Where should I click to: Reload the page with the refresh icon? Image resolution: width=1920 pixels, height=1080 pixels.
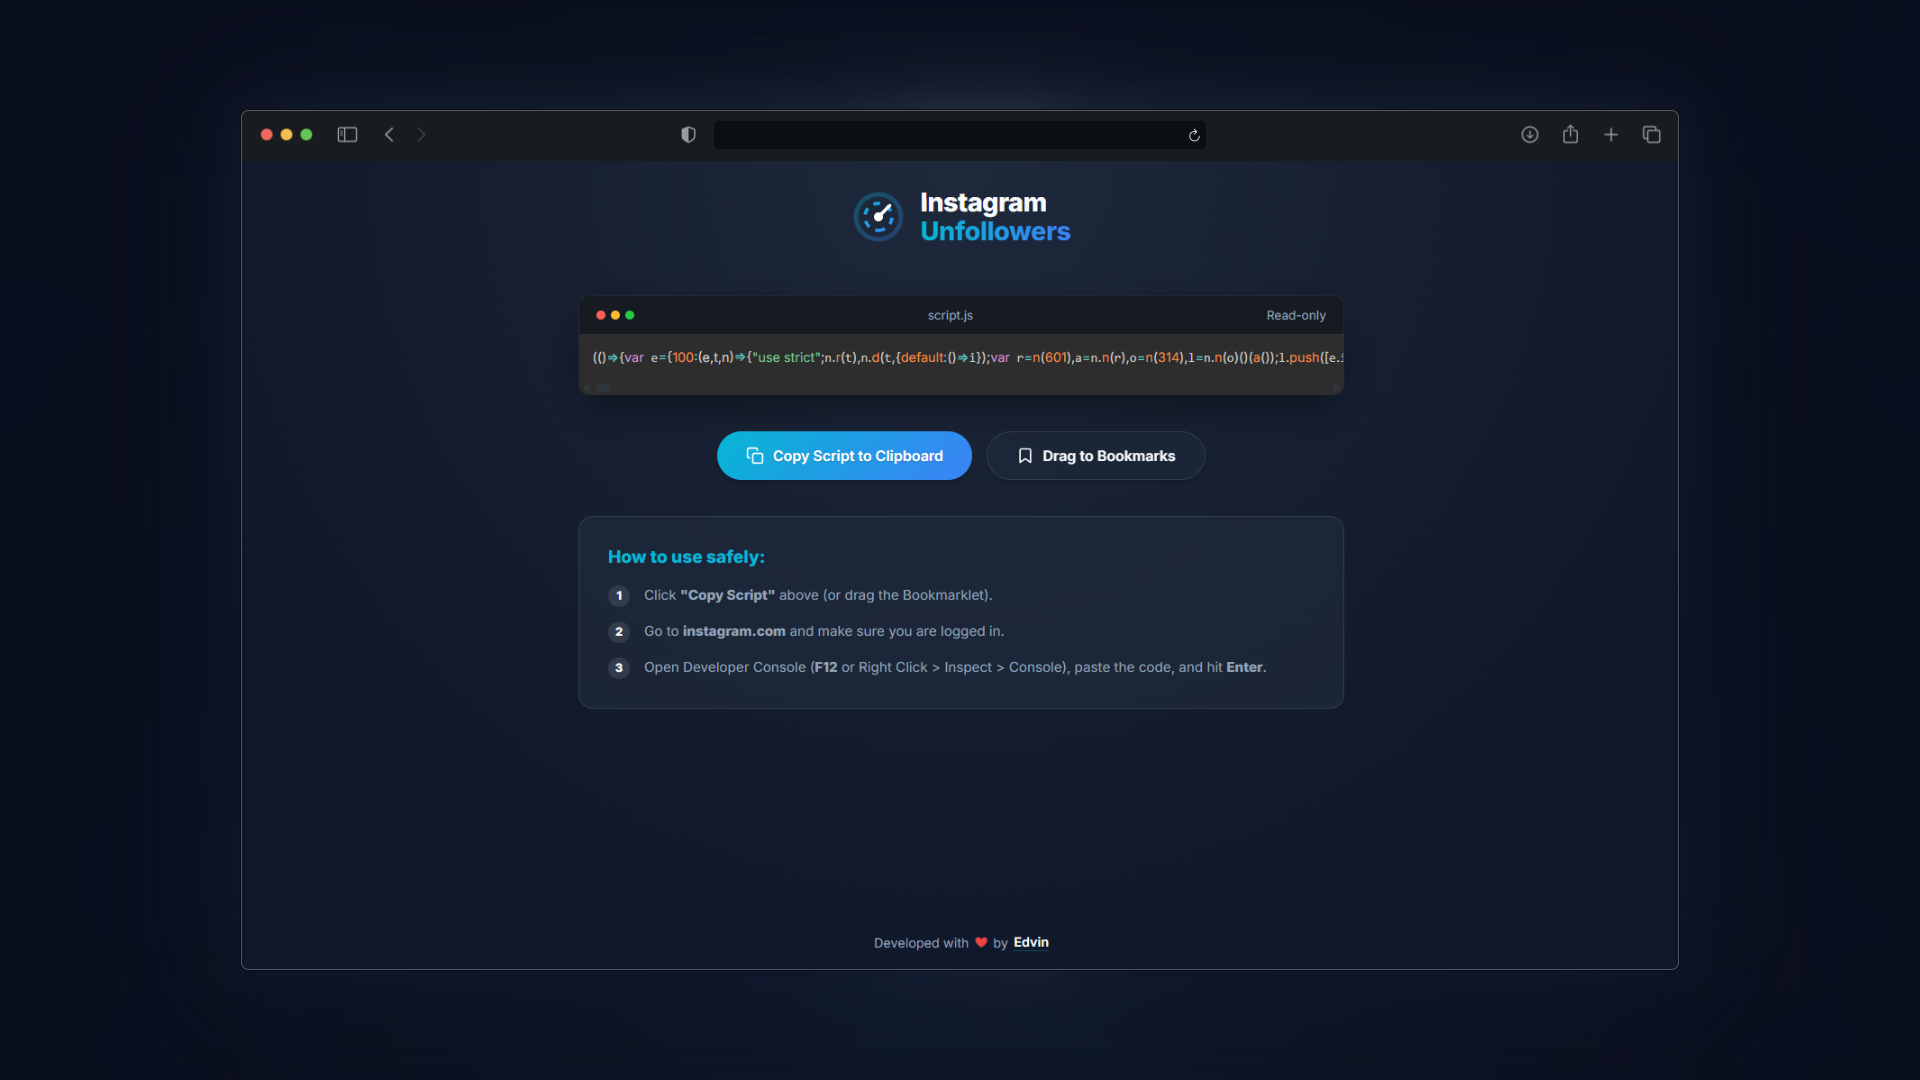point(1194,136)
